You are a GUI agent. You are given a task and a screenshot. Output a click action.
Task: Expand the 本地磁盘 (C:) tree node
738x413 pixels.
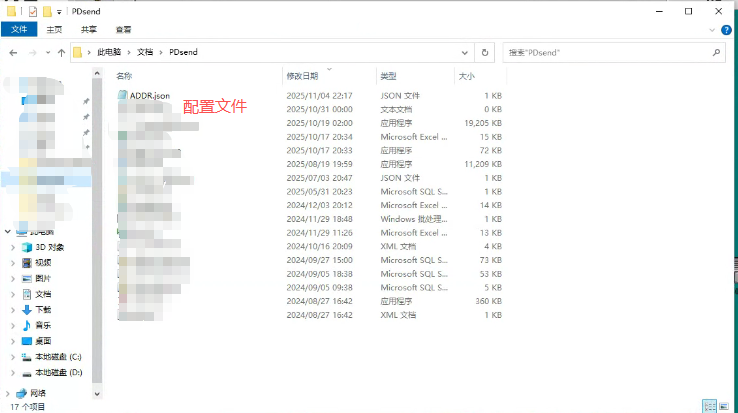point(12,356)
